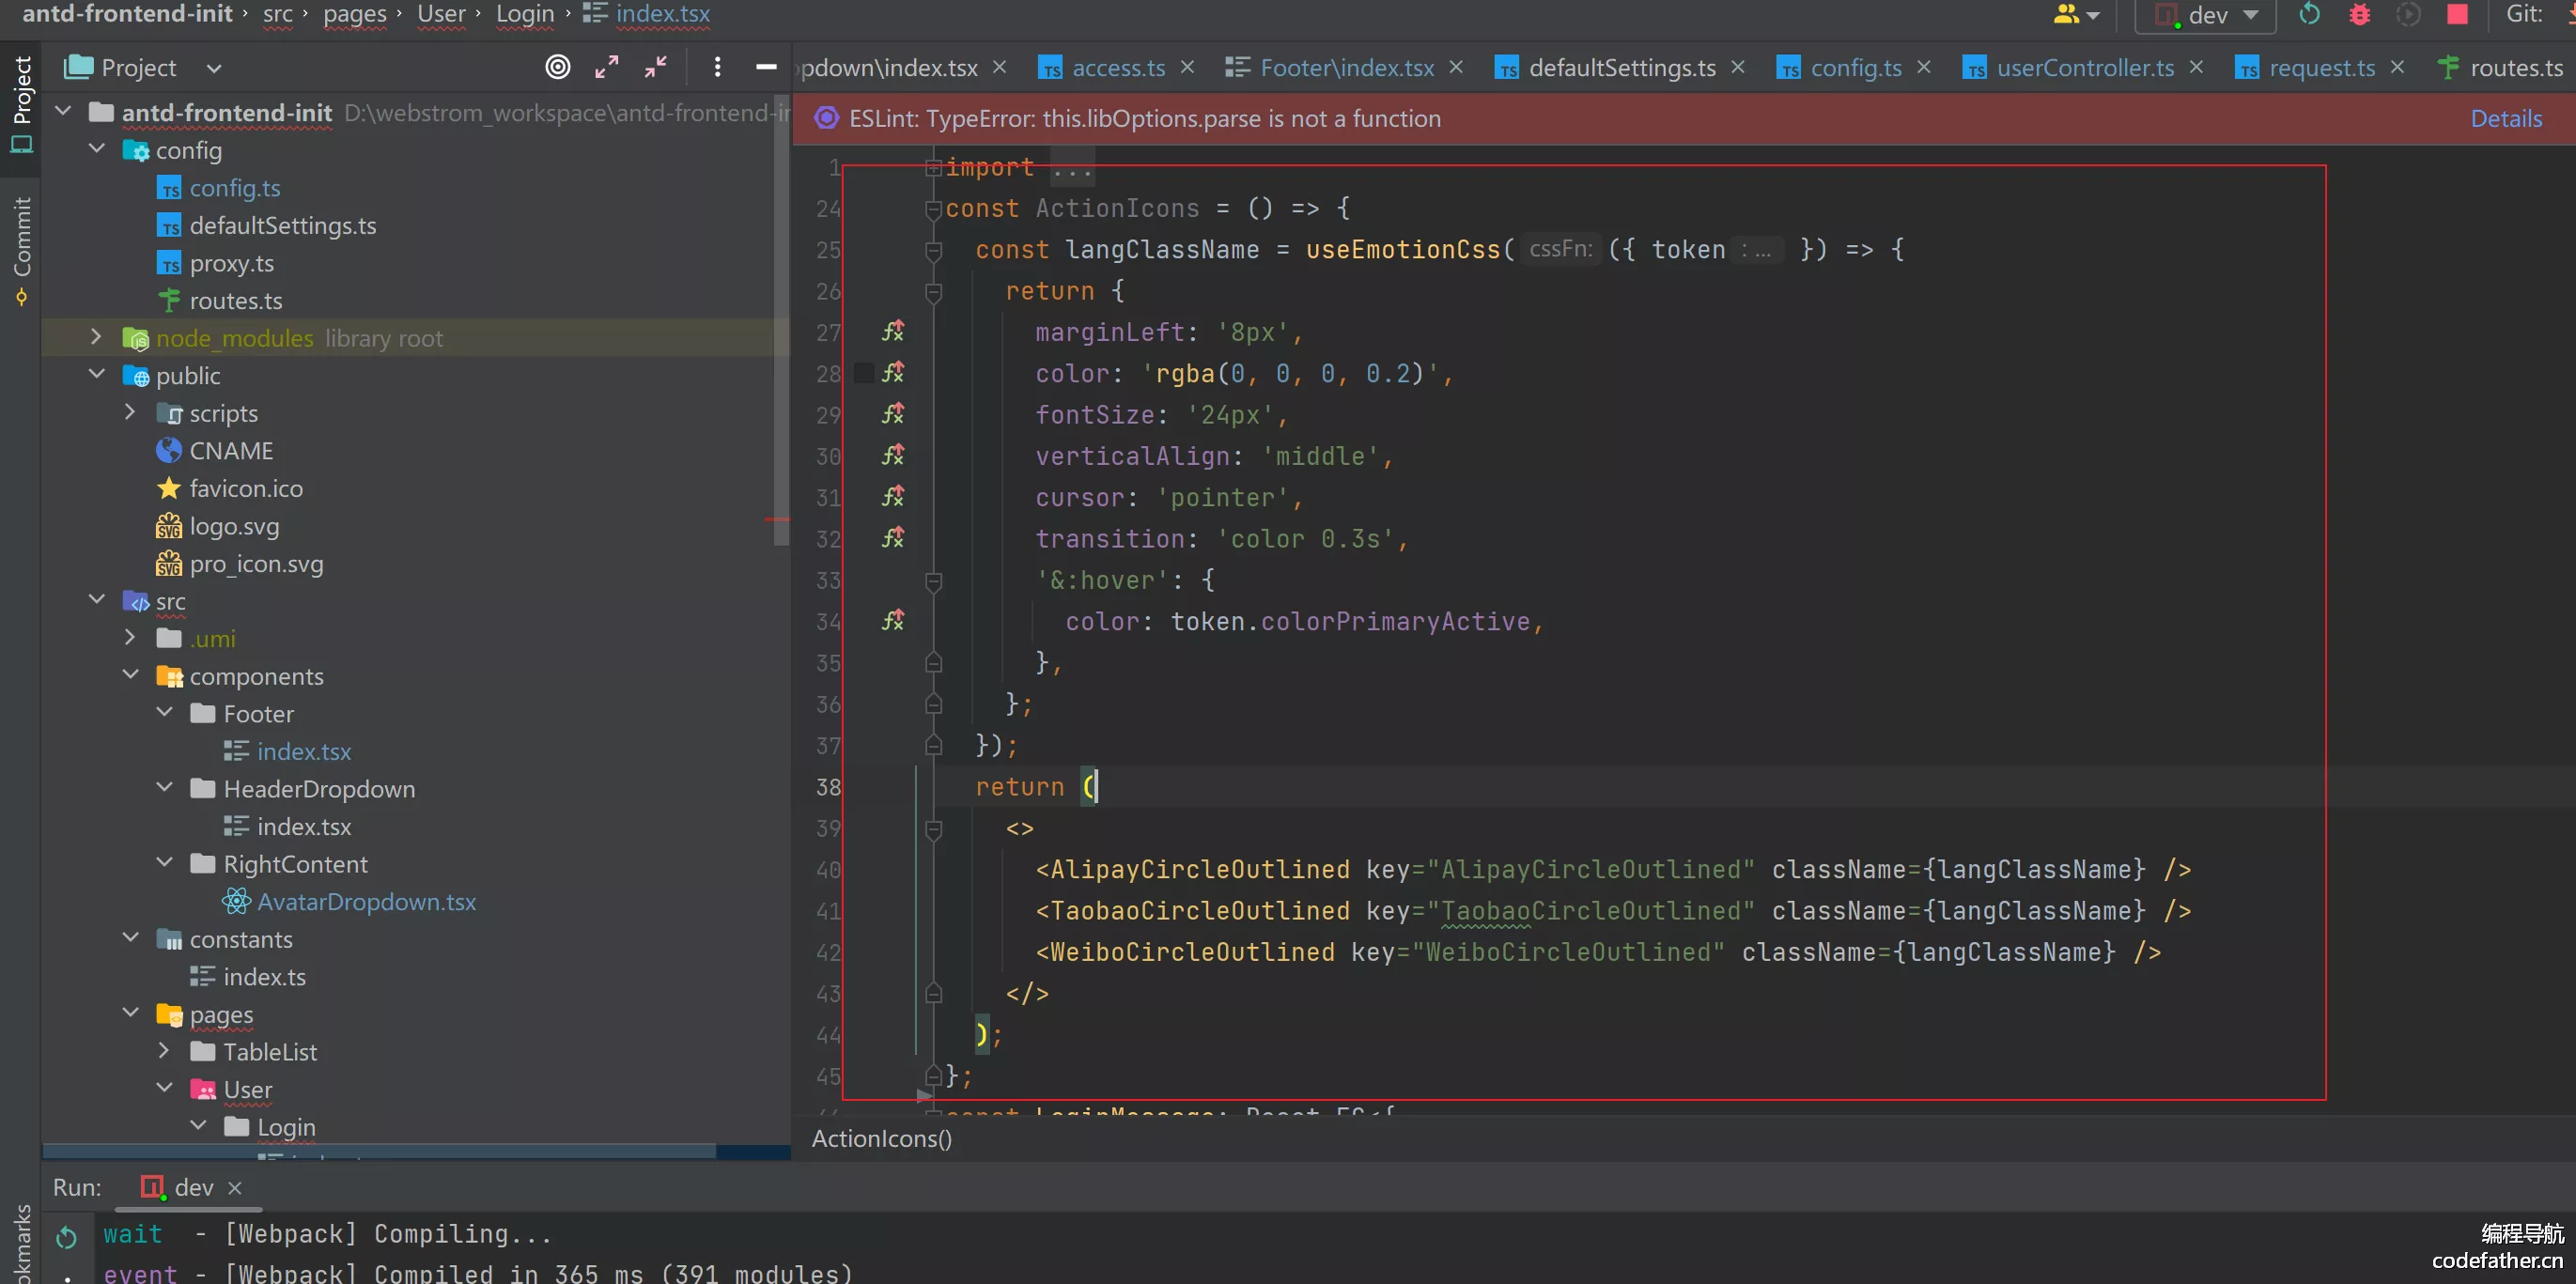Open proxy.ts in project tree
The width and height of the screenshot is (2576, 1284).
pyautogui.click(x=231, y=263)
